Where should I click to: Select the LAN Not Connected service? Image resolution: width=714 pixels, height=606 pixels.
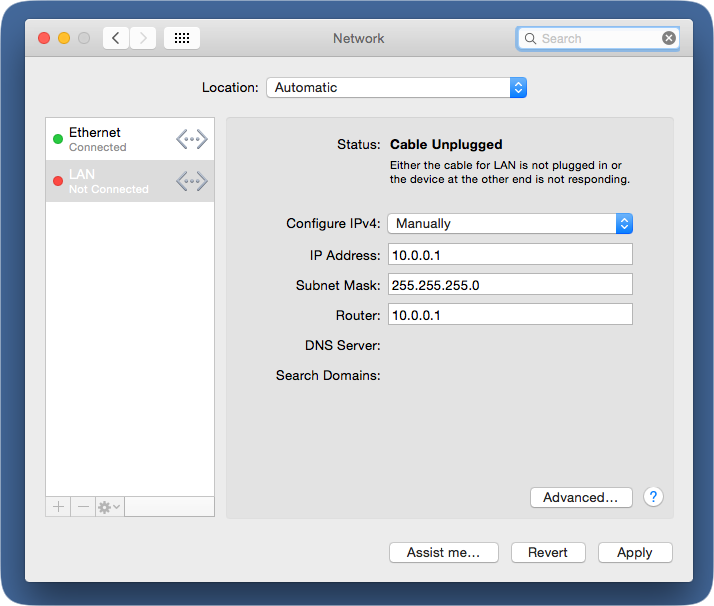[x=130, y=181]
